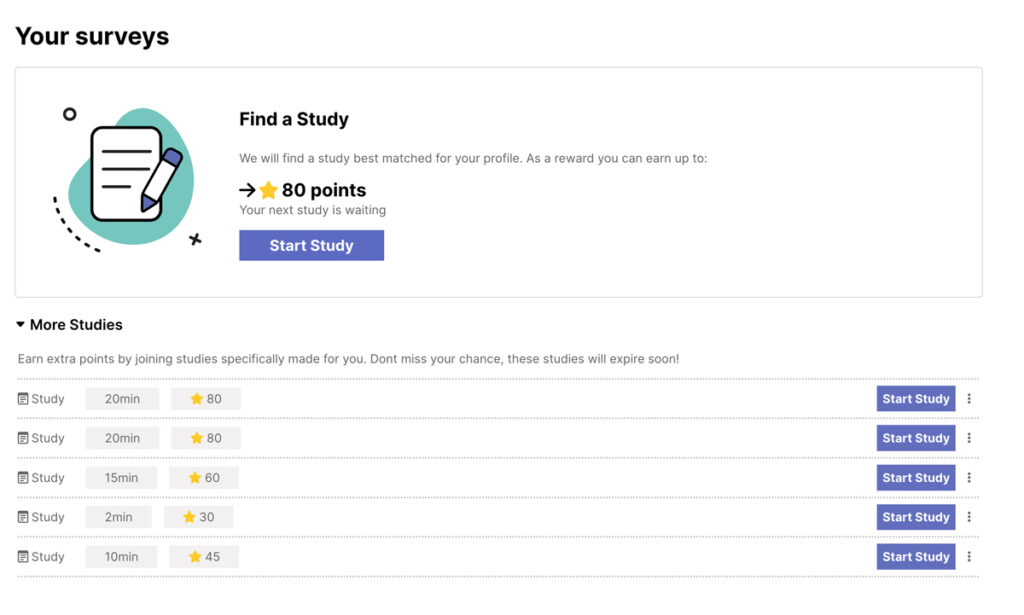This screenshot has height=615, width=1024.
Task: Click the document icon on the 10min study row
Action: point(22,556)
